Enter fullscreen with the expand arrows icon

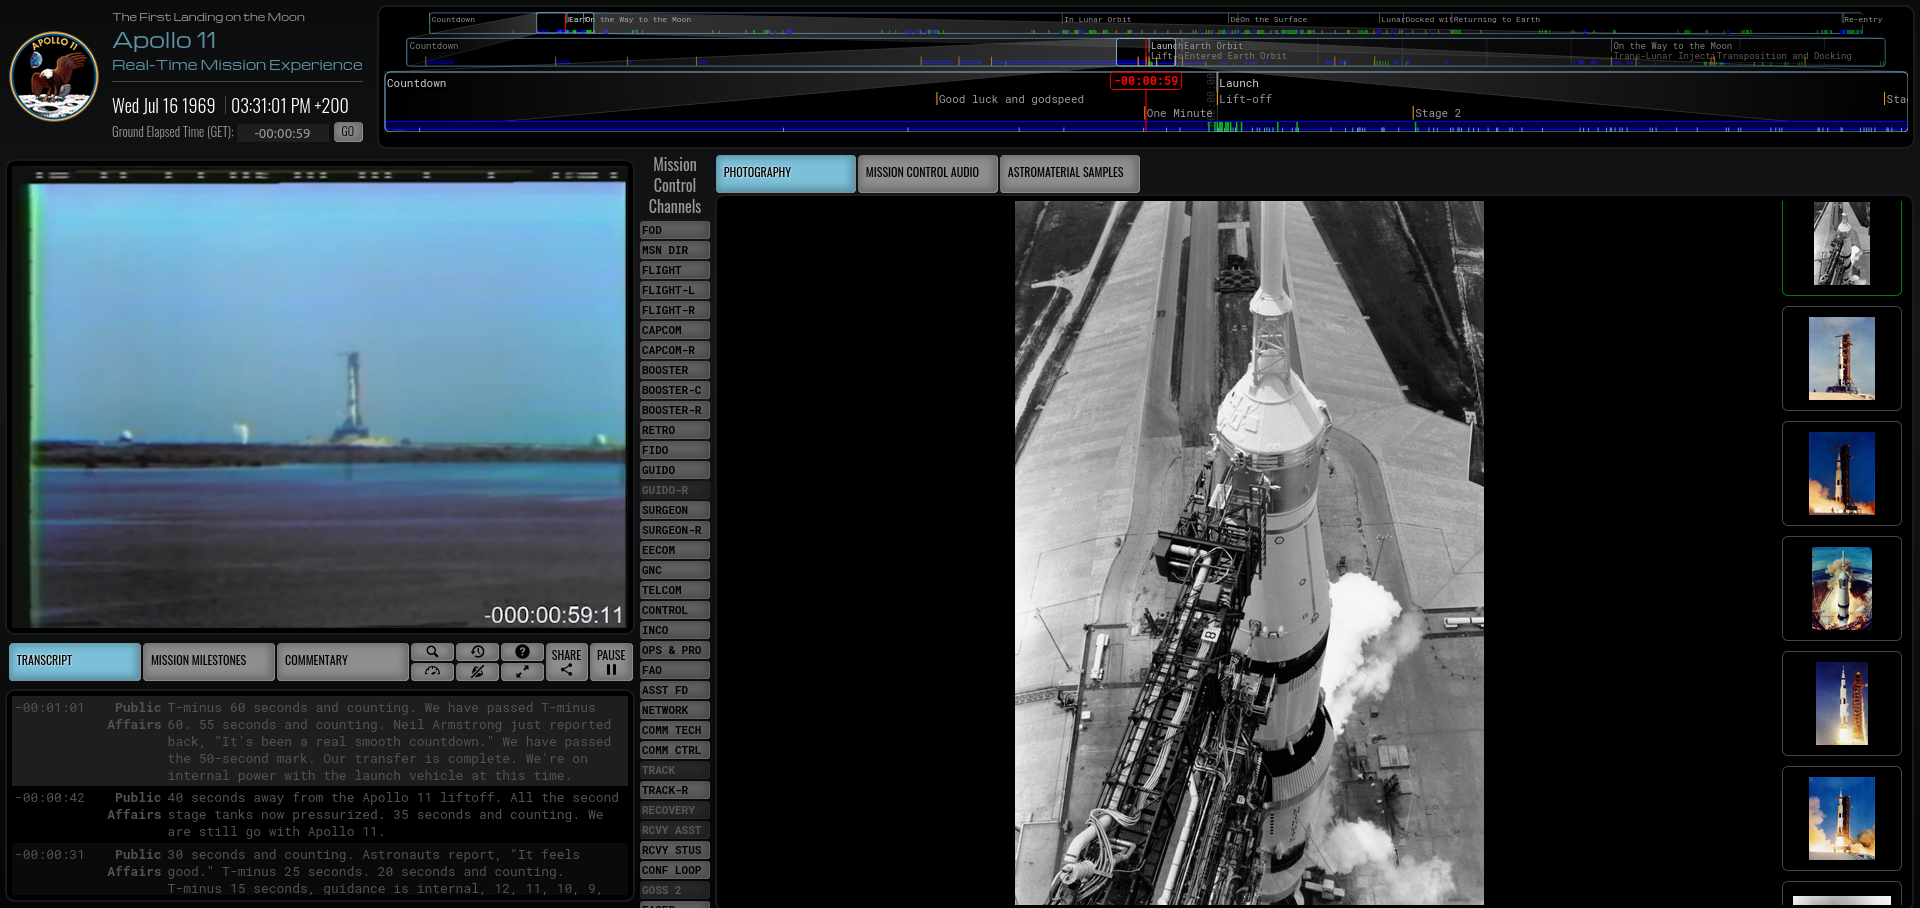[x=522, y=671]
